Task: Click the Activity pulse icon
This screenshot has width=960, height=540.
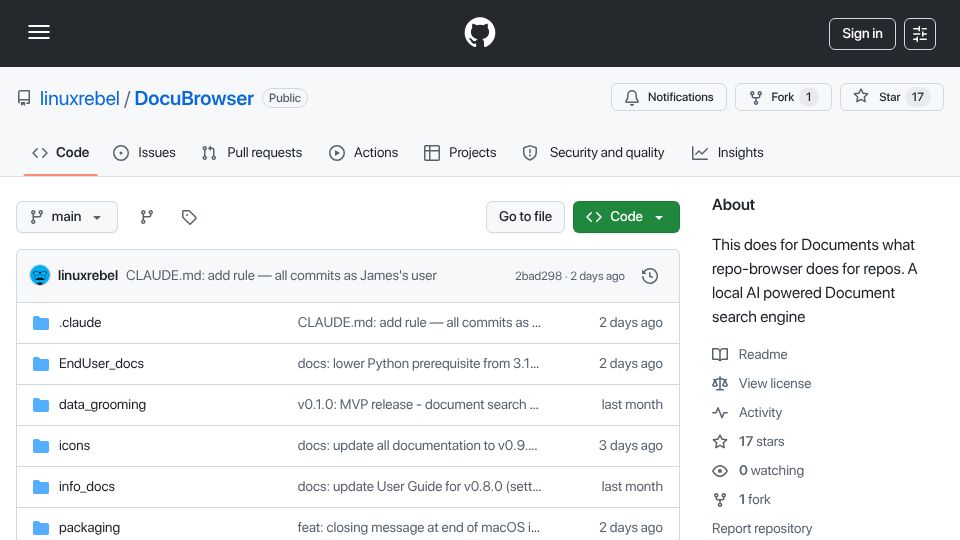Action: (x=720, y=413)
